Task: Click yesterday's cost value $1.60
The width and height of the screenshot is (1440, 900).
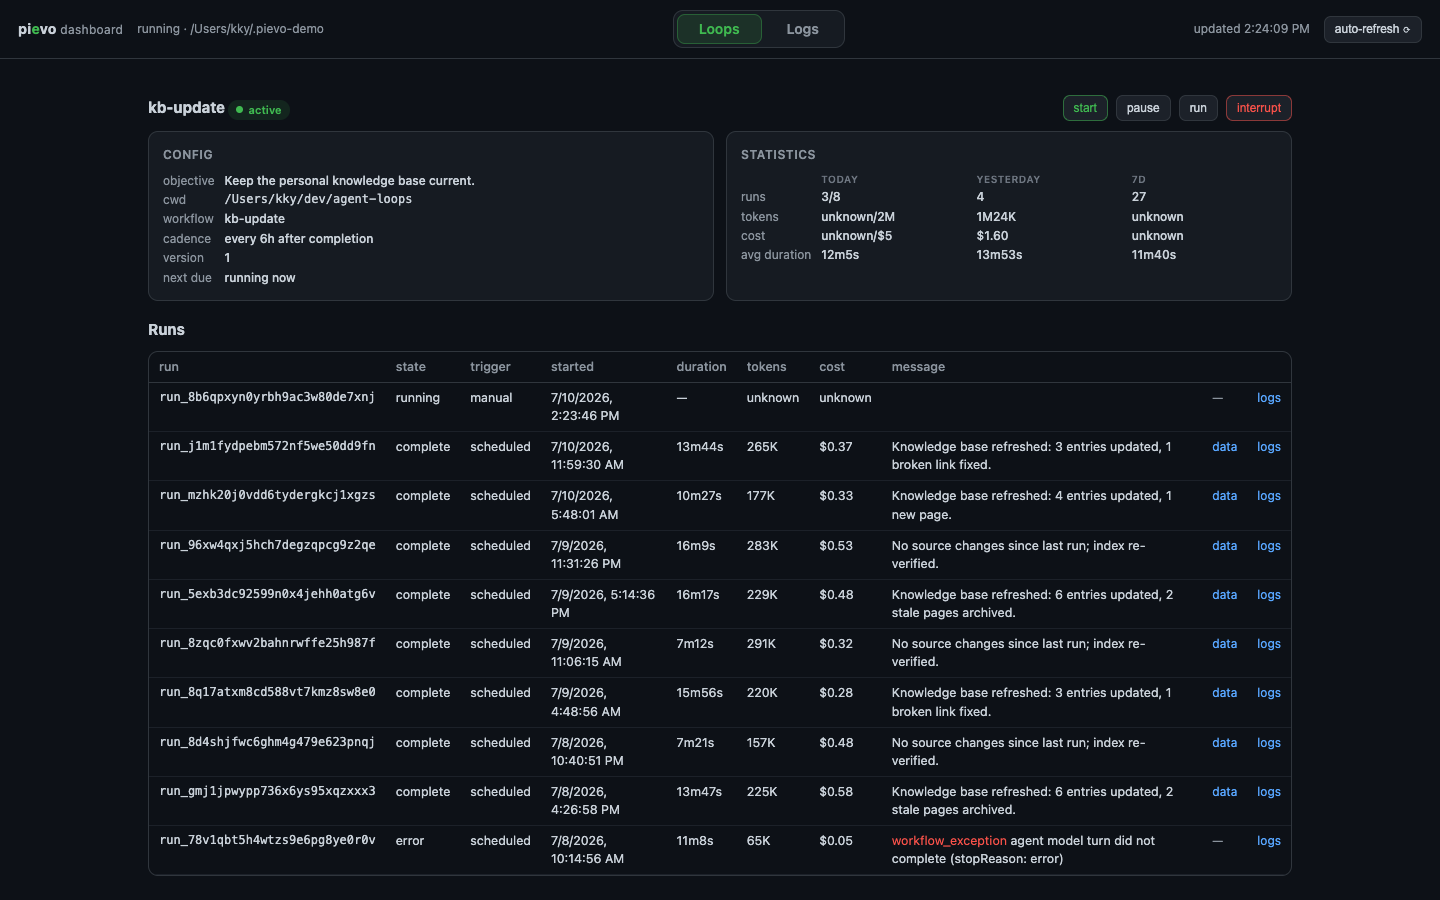Action: 992,236
